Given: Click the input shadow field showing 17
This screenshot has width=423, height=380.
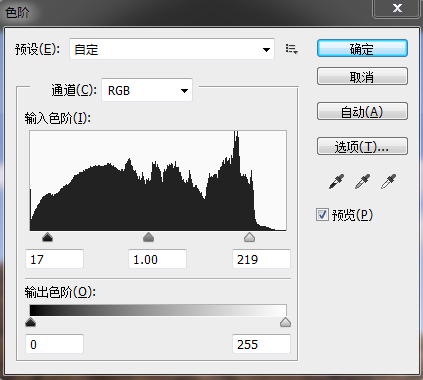Looking at the screenshot, I should tap(55, 259).
